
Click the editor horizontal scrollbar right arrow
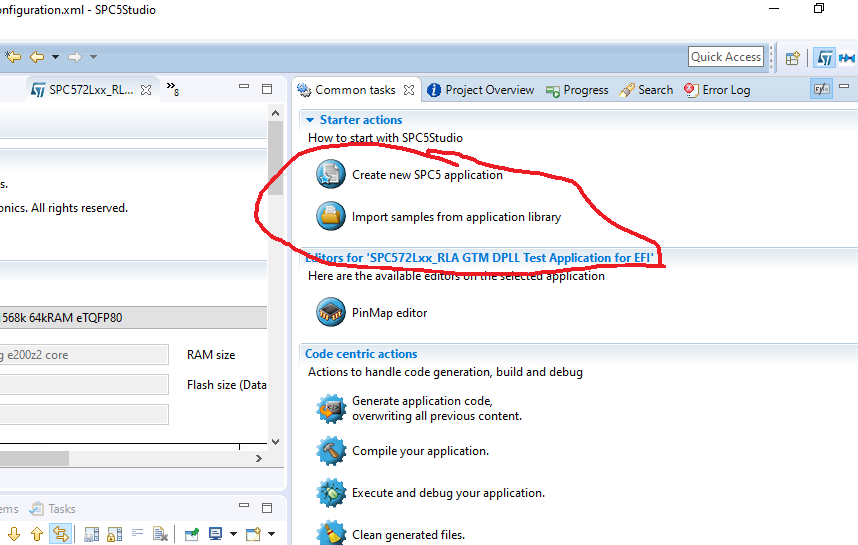tap(259, 459)
